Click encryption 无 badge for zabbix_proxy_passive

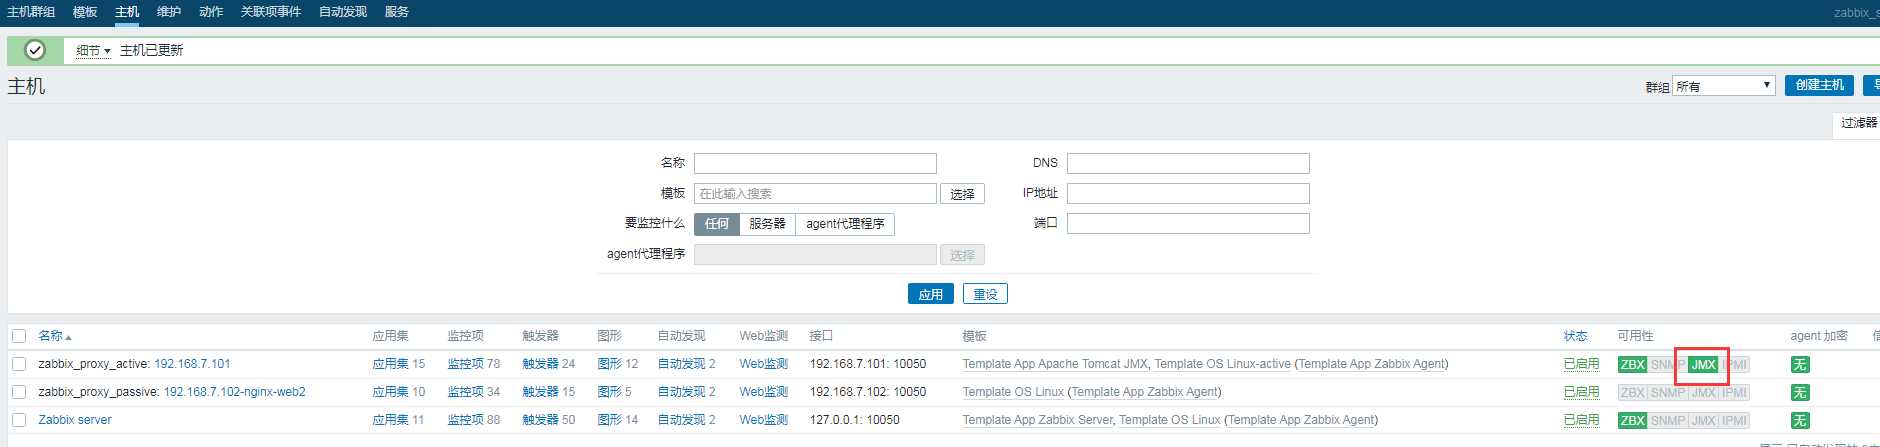[1799, 392]
